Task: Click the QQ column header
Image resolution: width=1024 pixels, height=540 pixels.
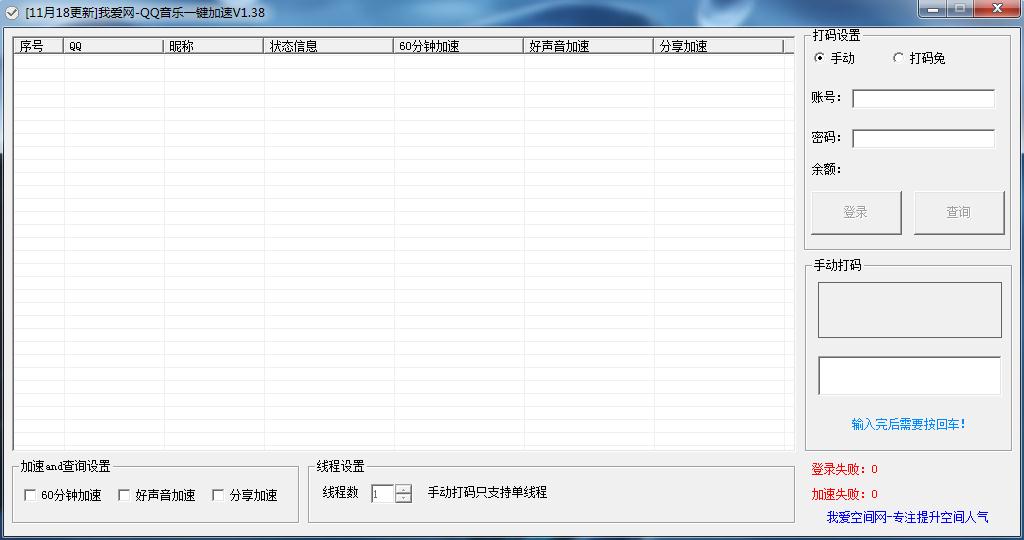Action: click(113, 46)
